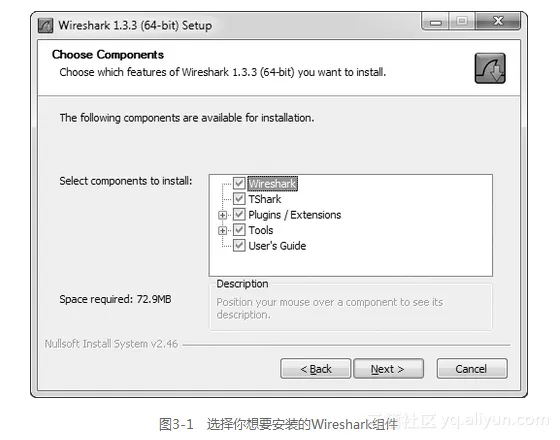Uncheck the Wireshark component checkbox
Screen dimensions: 560x440
[239, 183]
